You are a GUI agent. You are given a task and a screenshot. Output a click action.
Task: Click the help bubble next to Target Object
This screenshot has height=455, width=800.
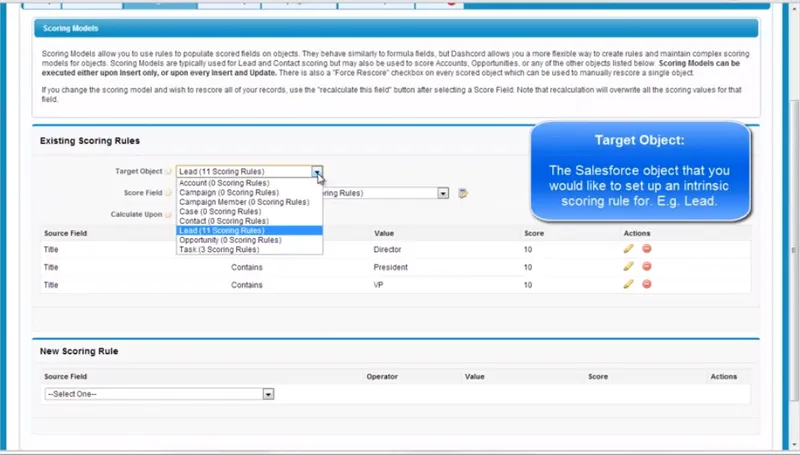[x=168, y=171]
